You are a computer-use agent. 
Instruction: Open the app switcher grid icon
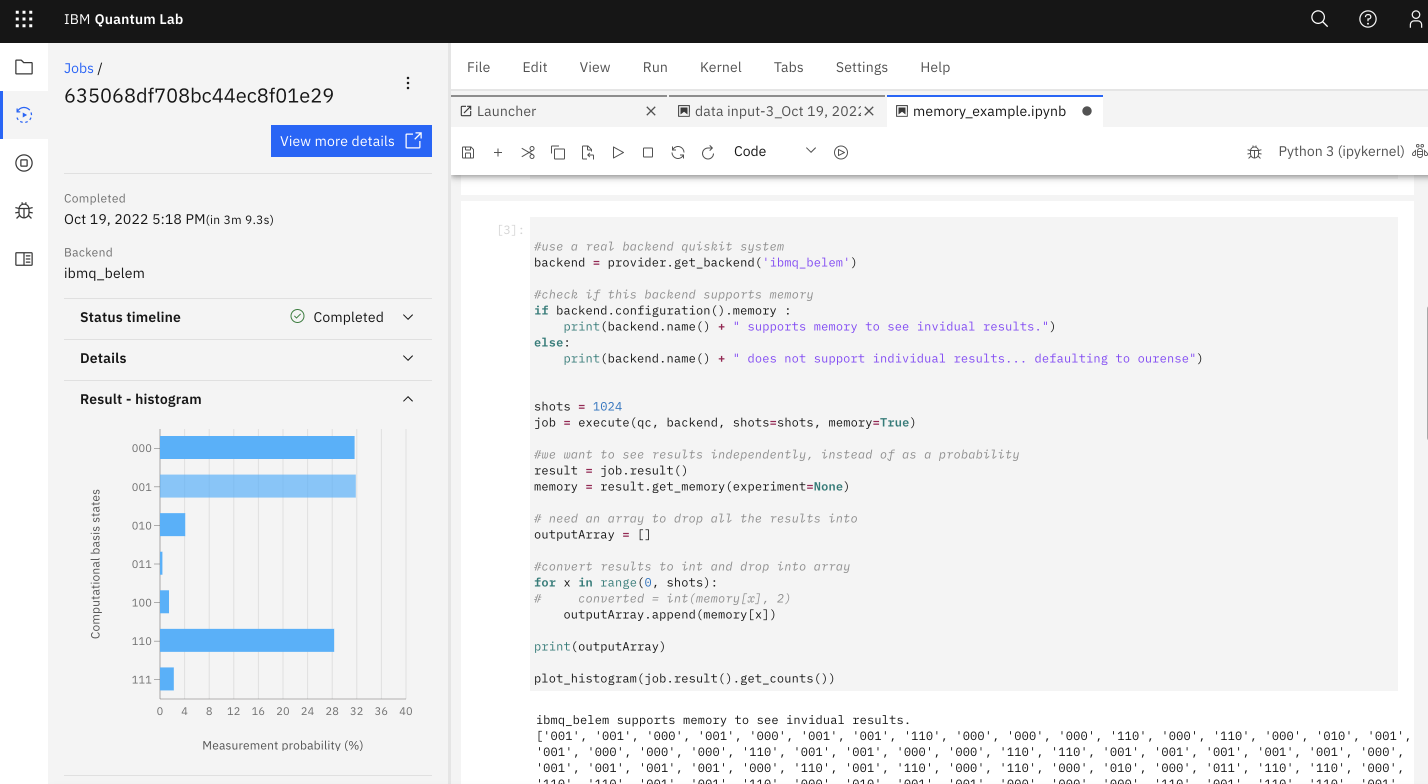point(24,19)
